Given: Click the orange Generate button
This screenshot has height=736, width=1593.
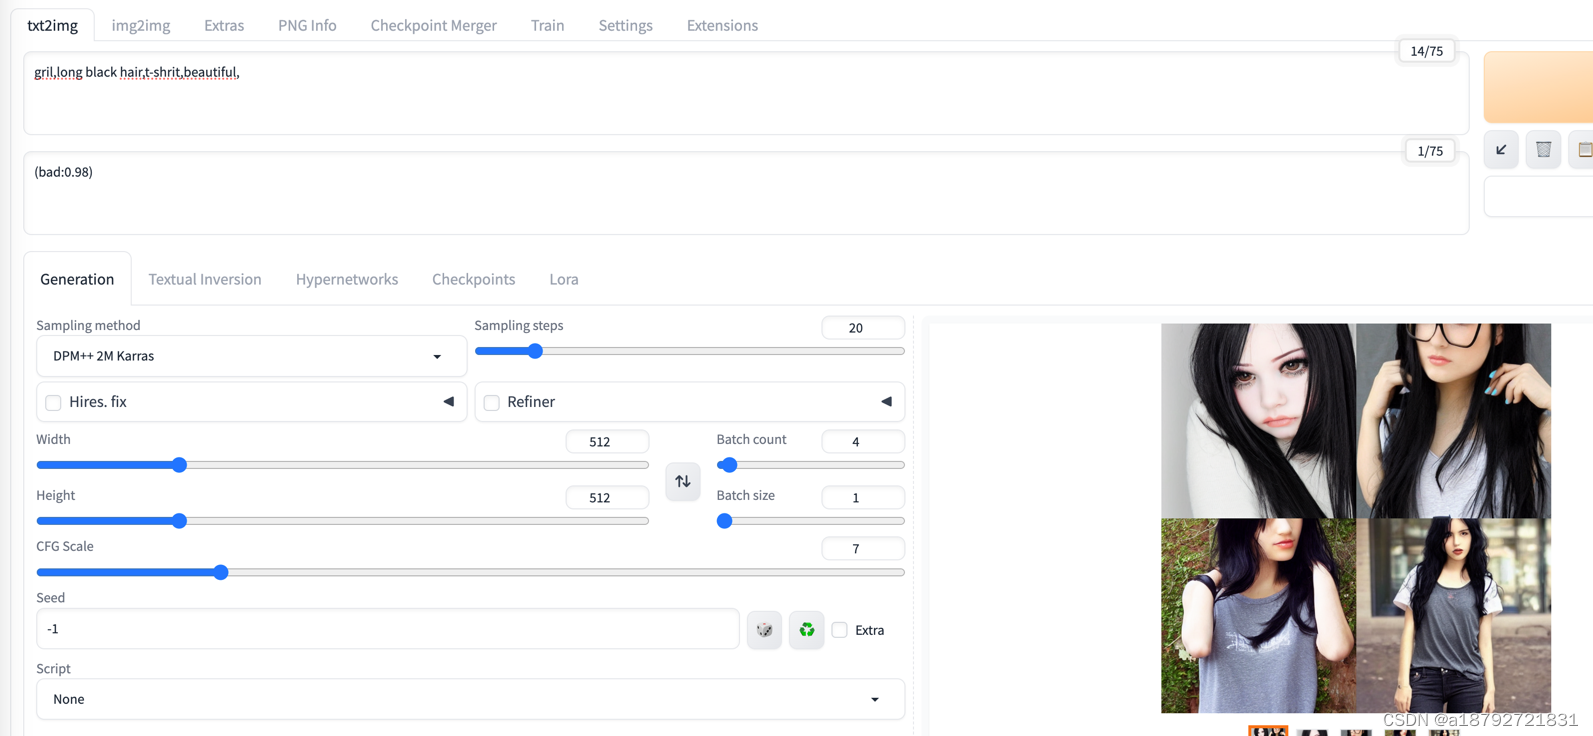Looking at the screenshot, I should click(1538, 87).
